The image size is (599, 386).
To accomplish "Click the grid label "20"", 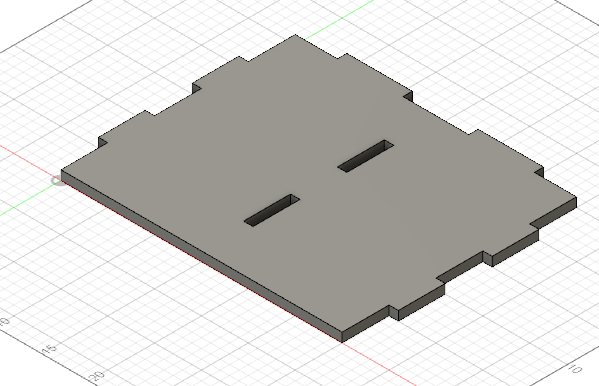I will pos(97,376).
